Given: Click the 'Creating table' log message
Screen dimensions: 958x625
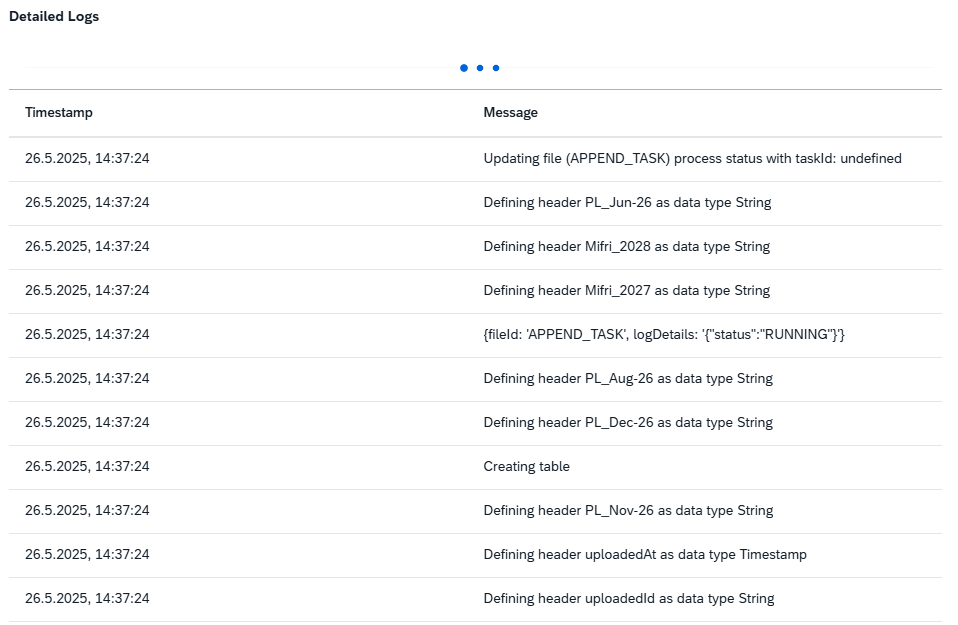Looking at the screenshot, I should tap(526, 467).
